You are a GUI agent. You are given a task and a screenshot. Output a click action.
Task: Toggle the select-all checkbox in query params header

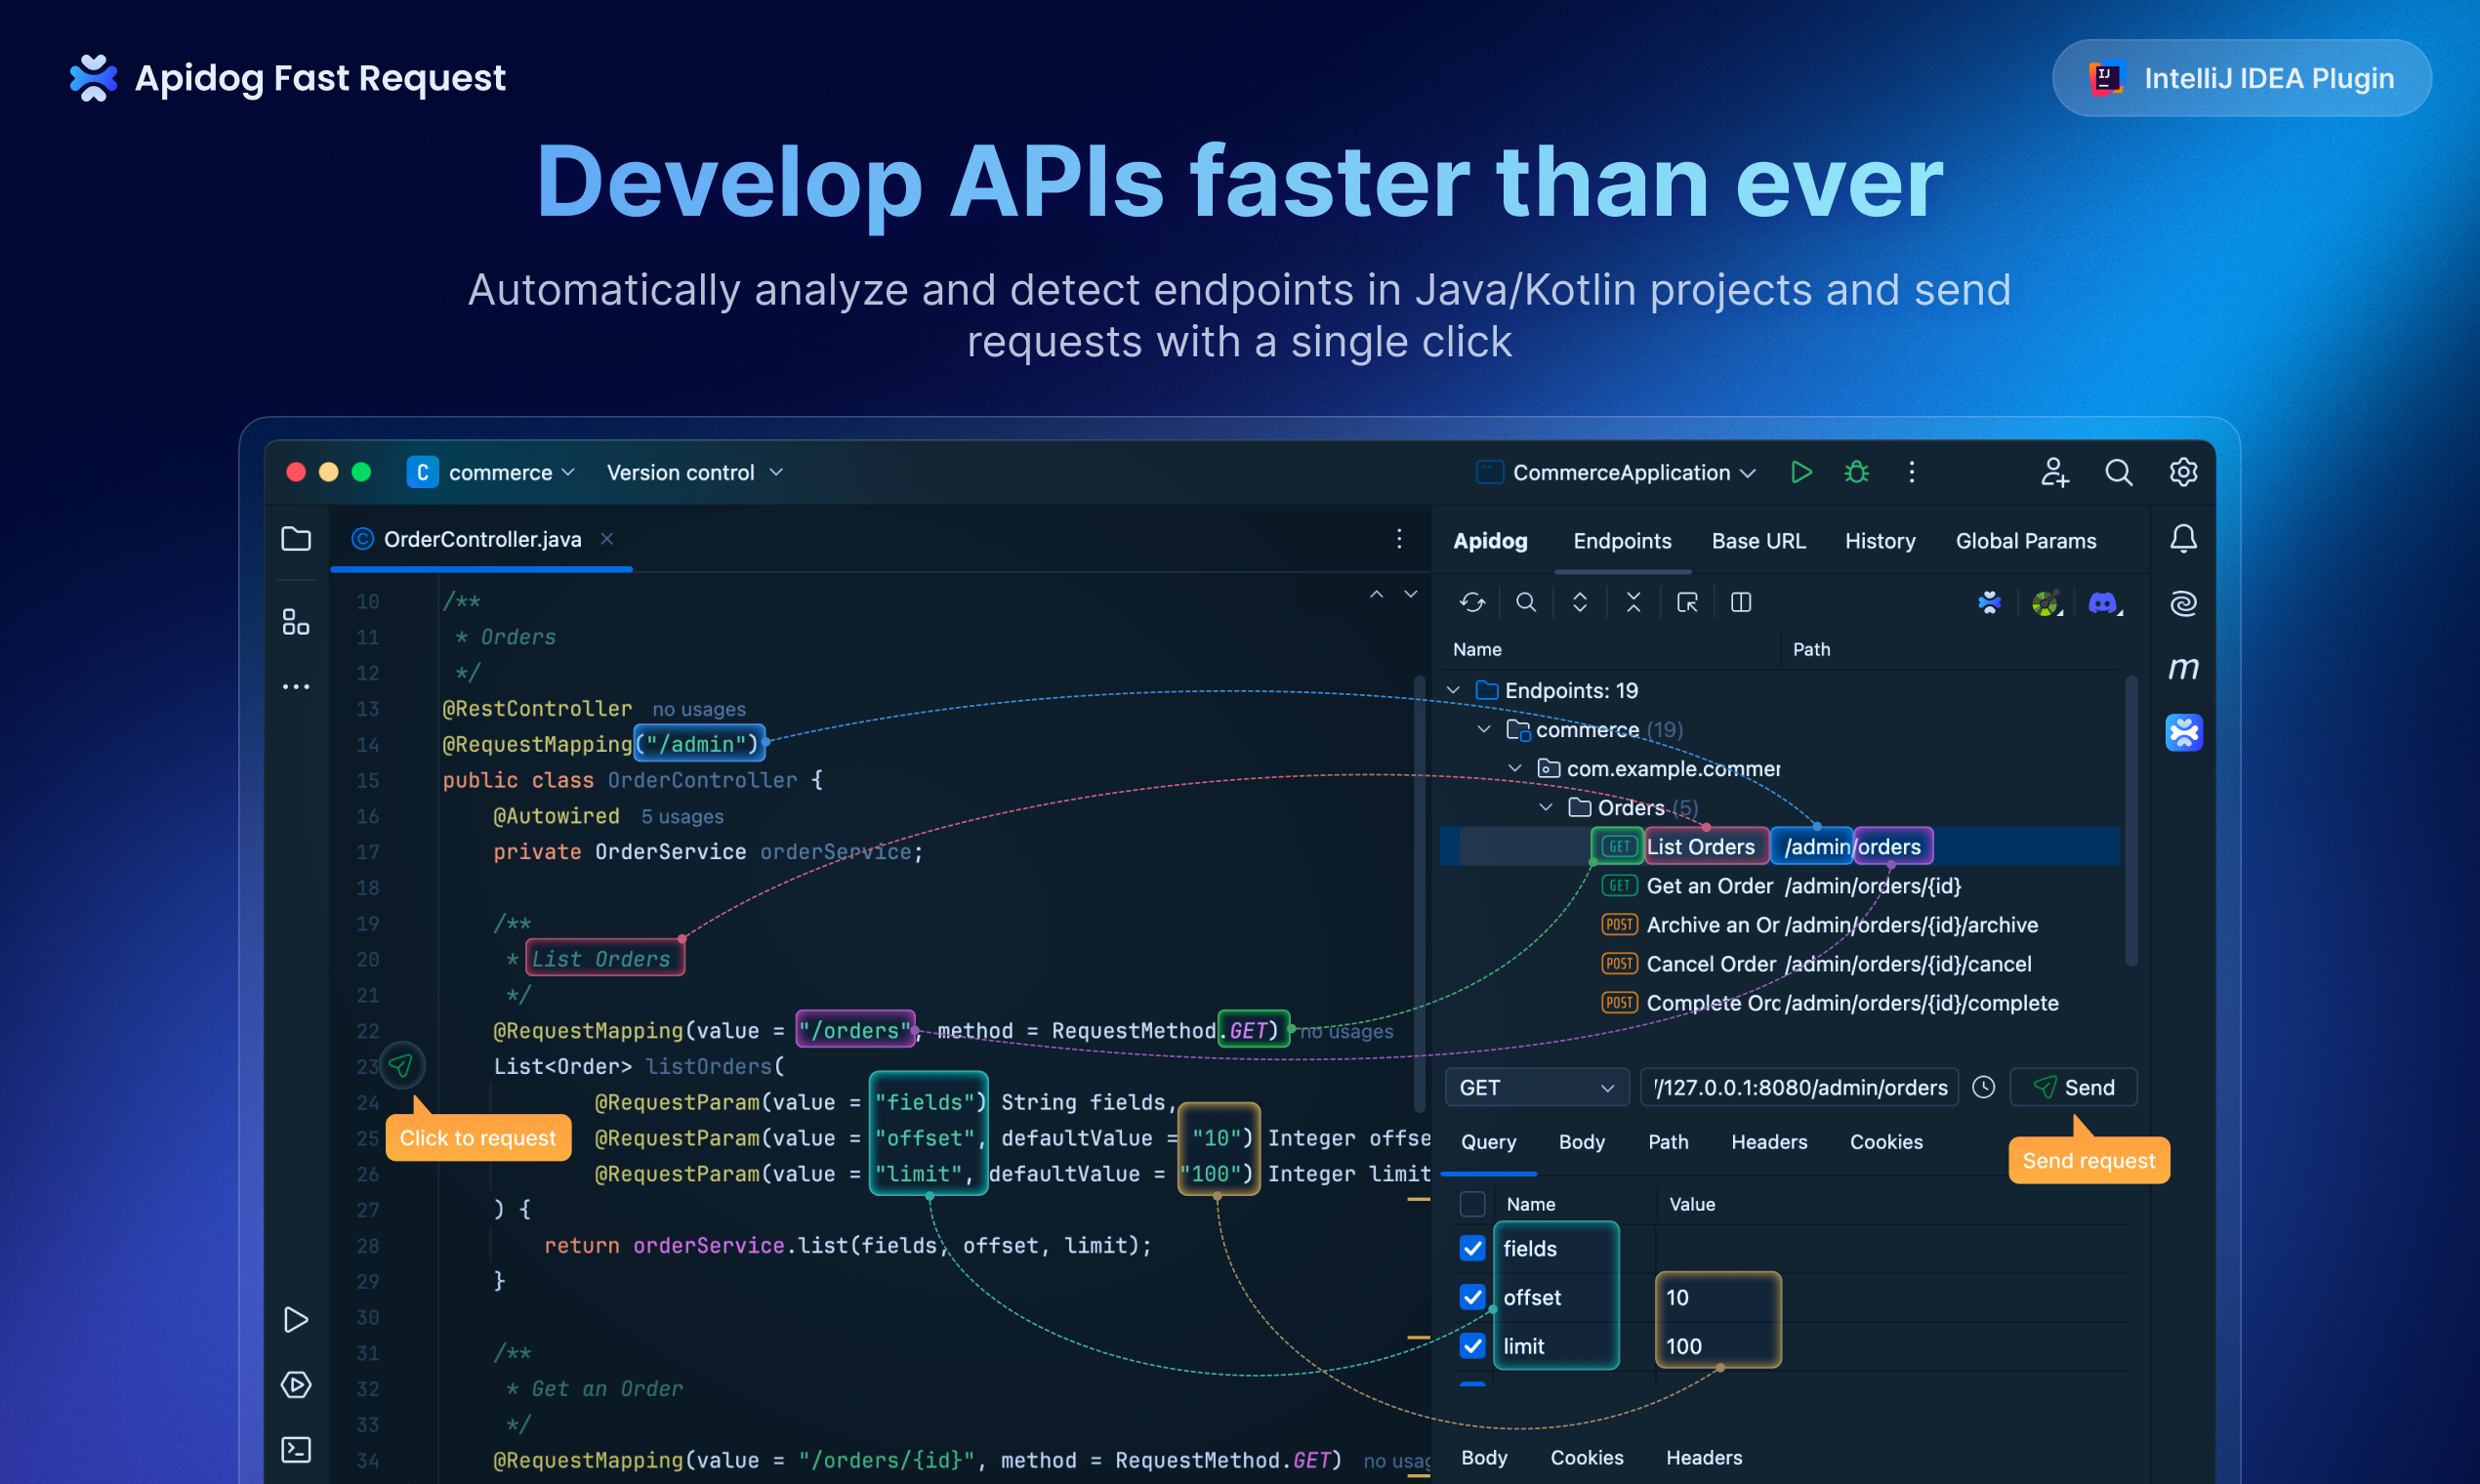click(1472, 1204)
